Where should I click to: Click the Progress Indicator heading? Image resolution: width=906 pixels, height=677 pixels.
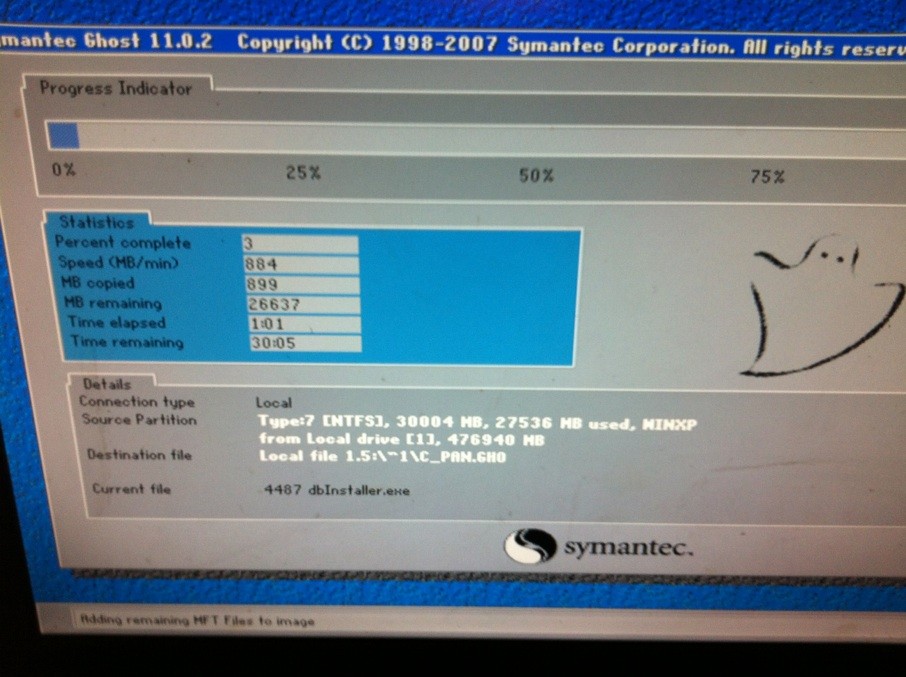[116, 88]
